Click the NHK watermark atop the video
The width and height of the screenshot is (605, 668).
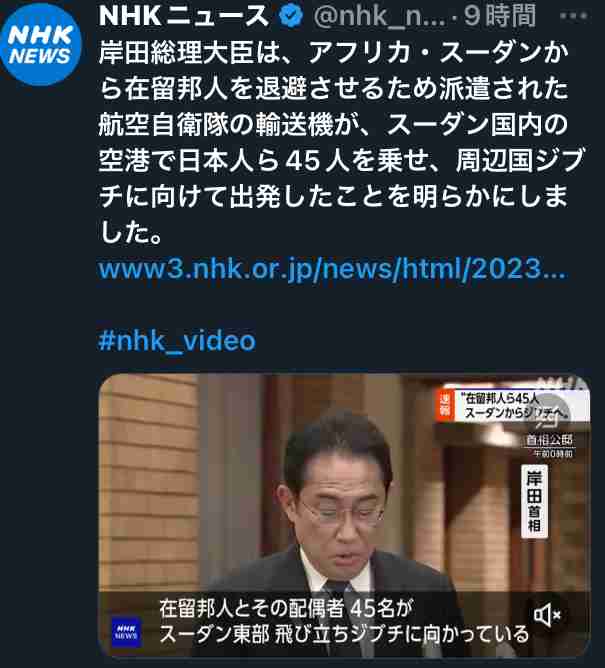pyautogui.click(x=562, y=383)
